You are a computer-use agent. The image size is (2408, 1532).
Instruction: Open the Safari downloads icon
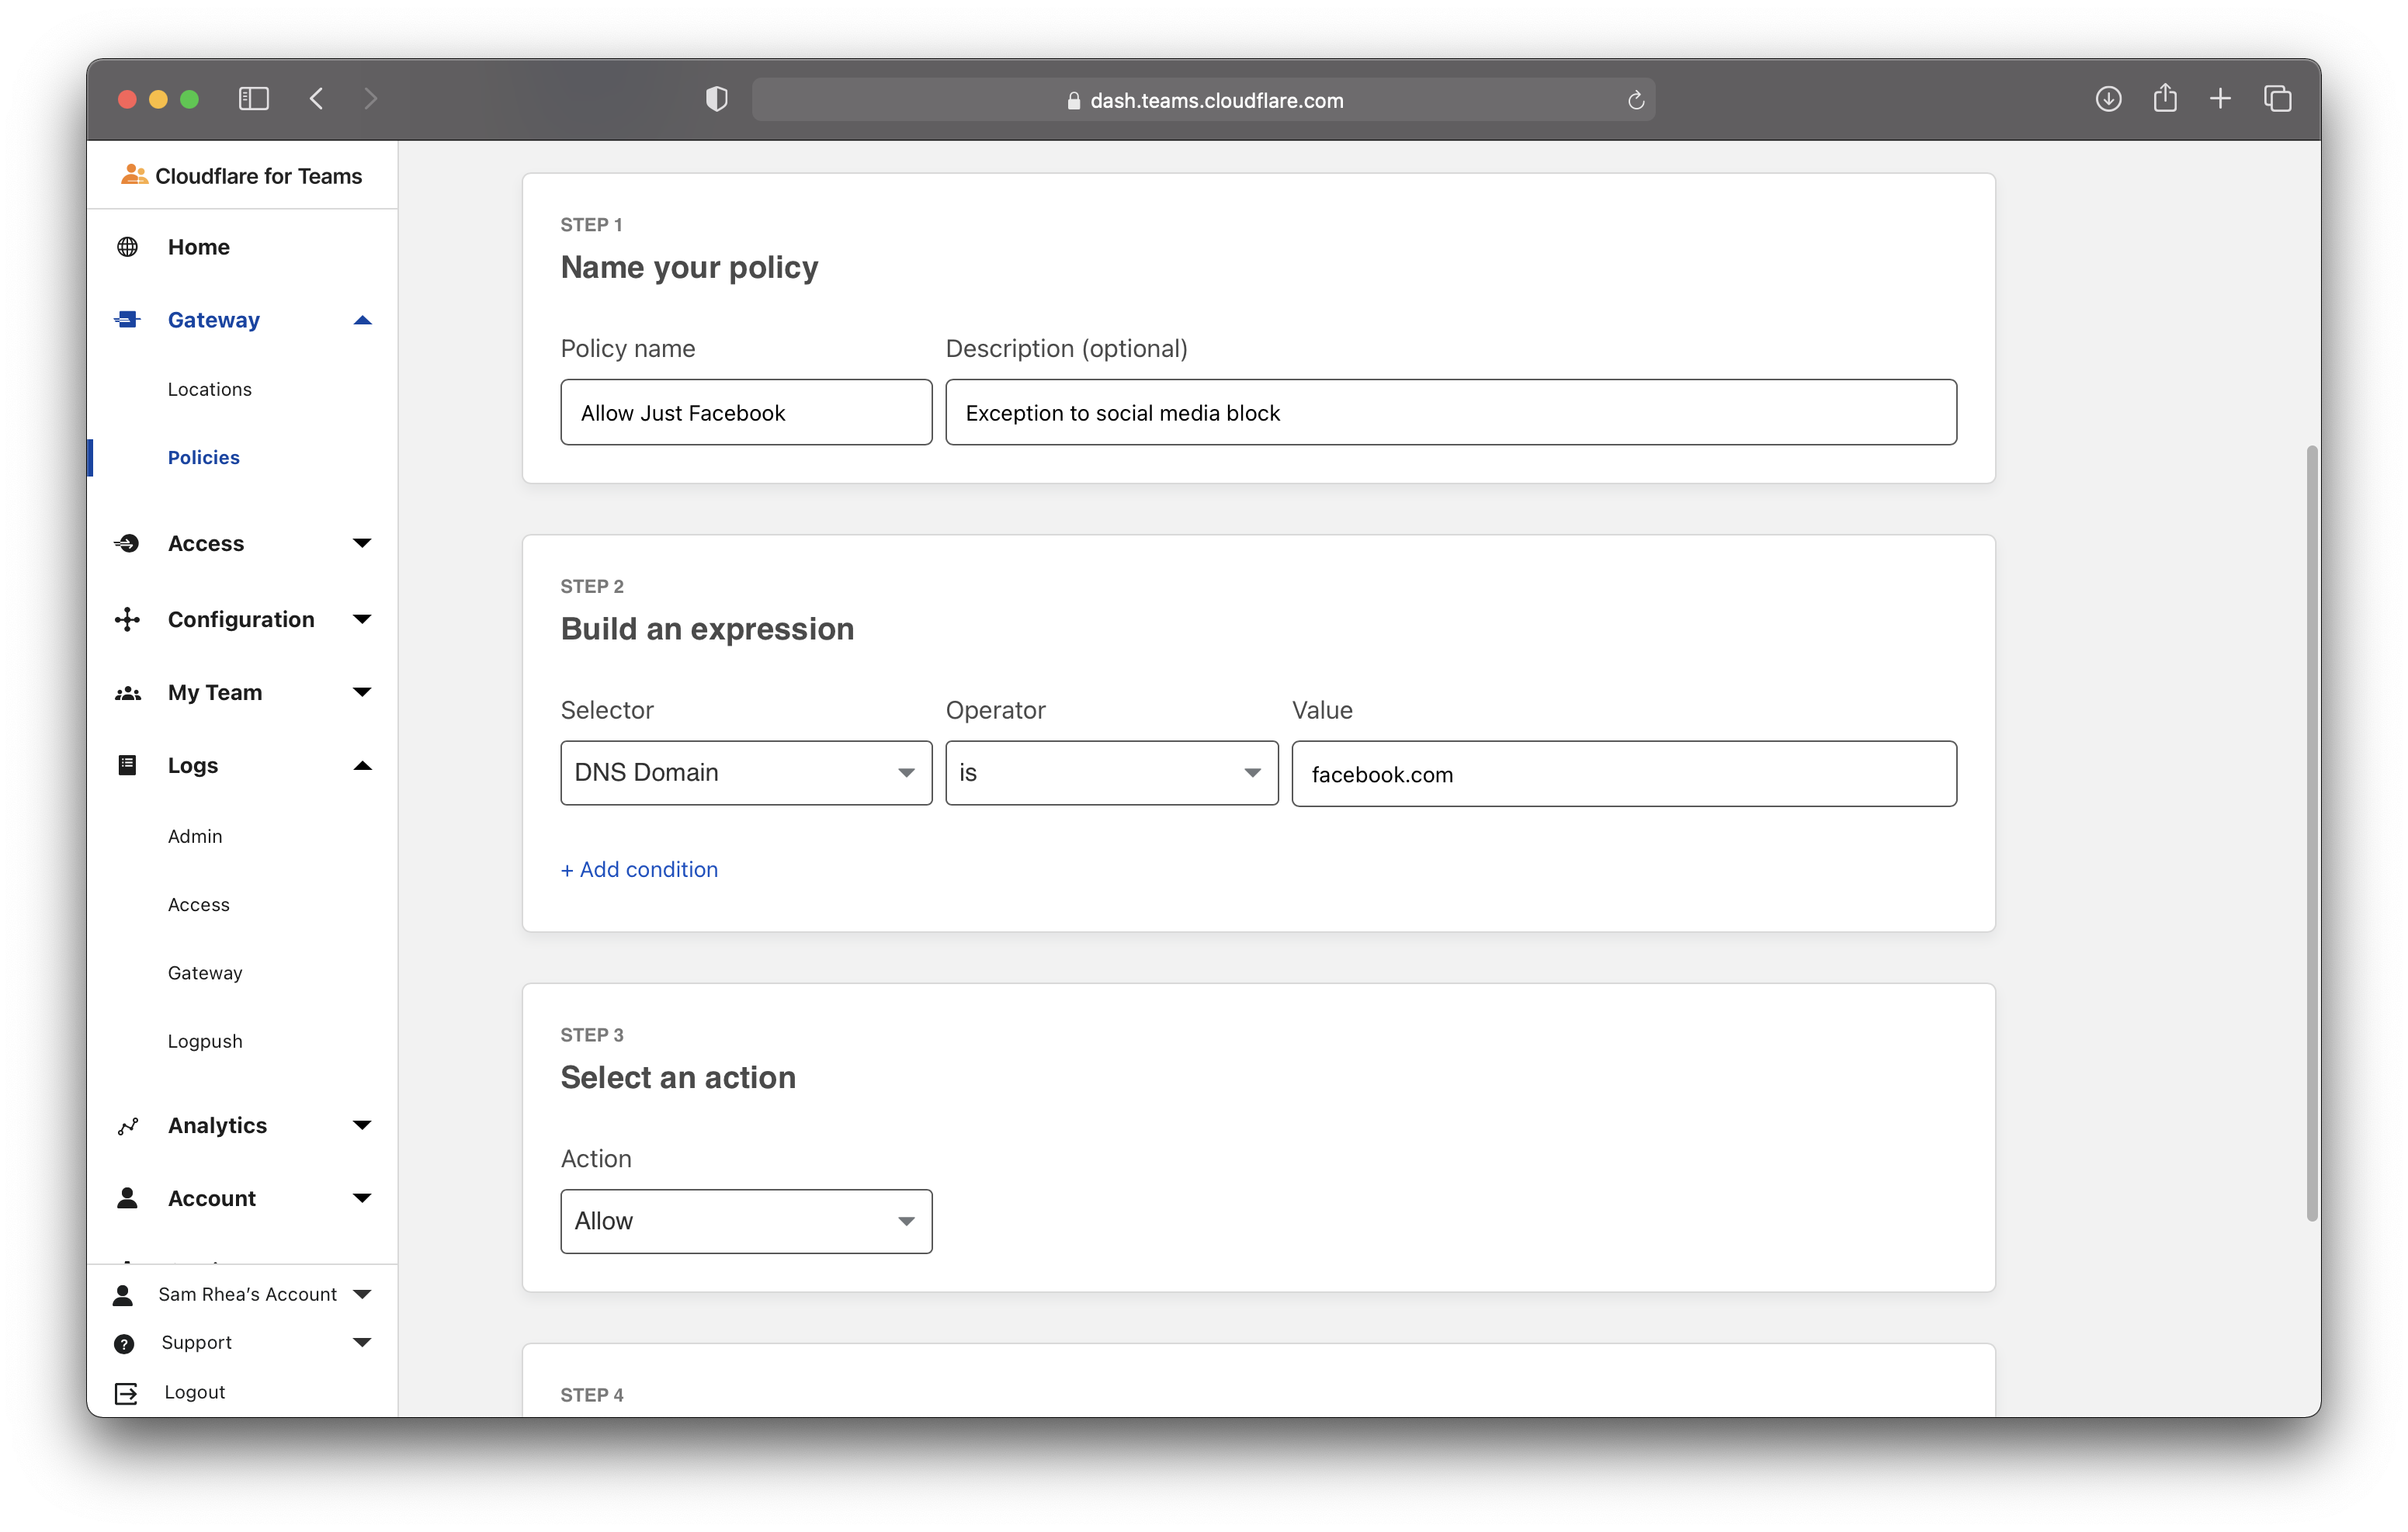point(2108,99)
